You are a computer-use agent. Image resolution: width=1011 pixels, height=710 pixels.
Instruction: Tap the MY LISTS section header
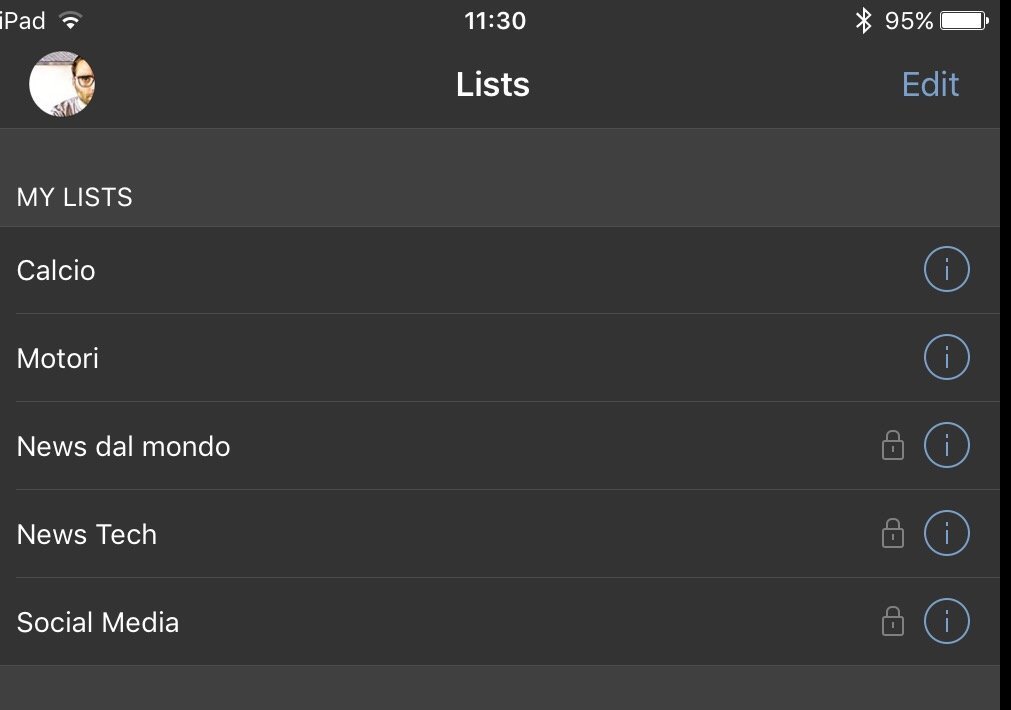pos(75,197)
